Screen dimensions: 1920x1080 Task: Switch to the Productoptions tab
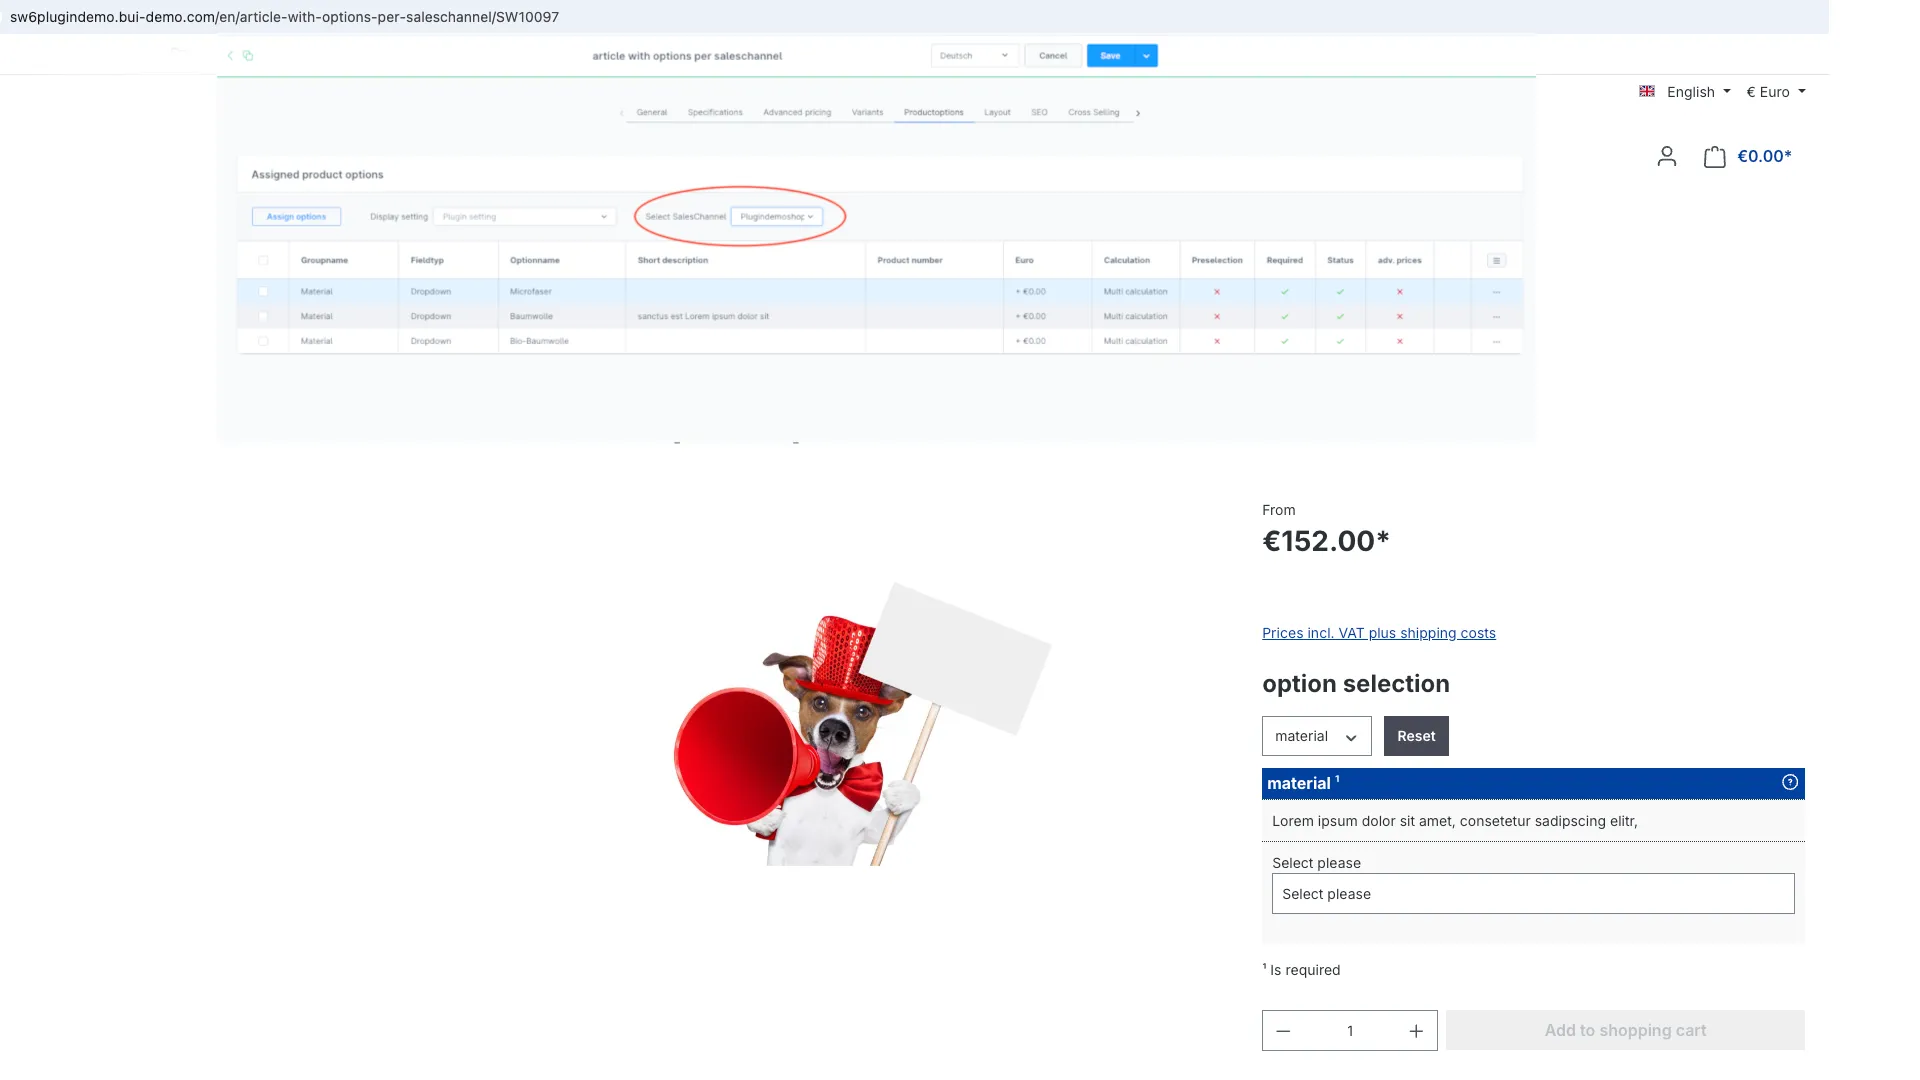(933, 112)
